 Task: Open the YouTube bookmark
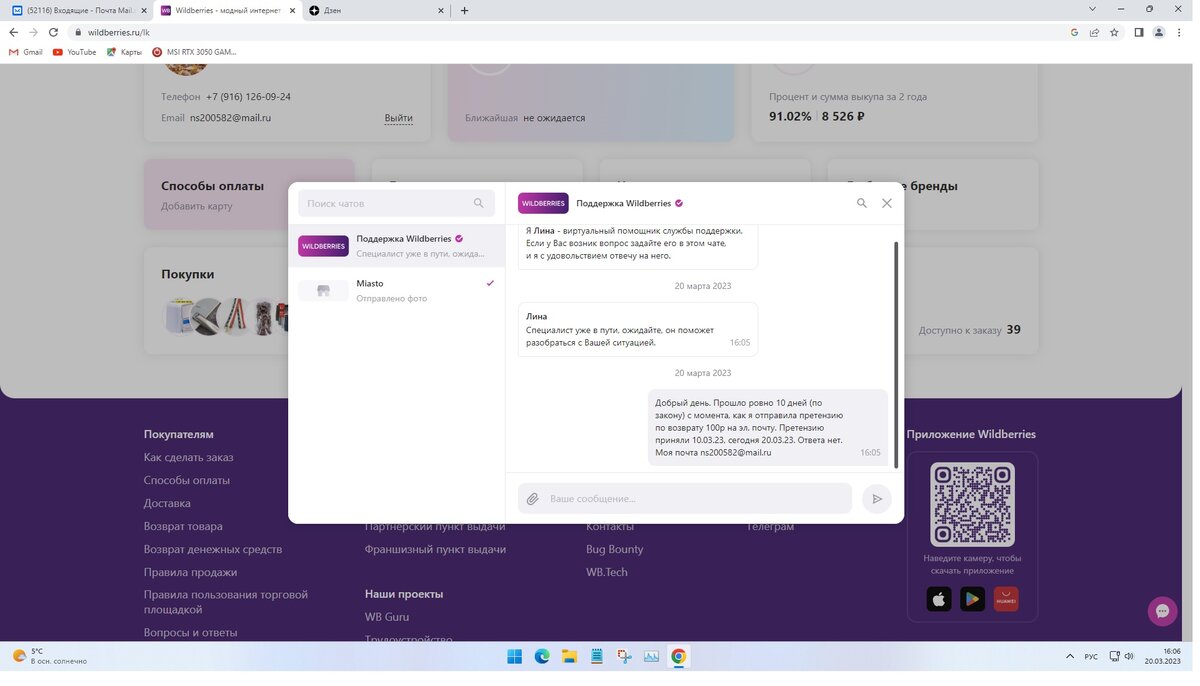coord(75,52)
